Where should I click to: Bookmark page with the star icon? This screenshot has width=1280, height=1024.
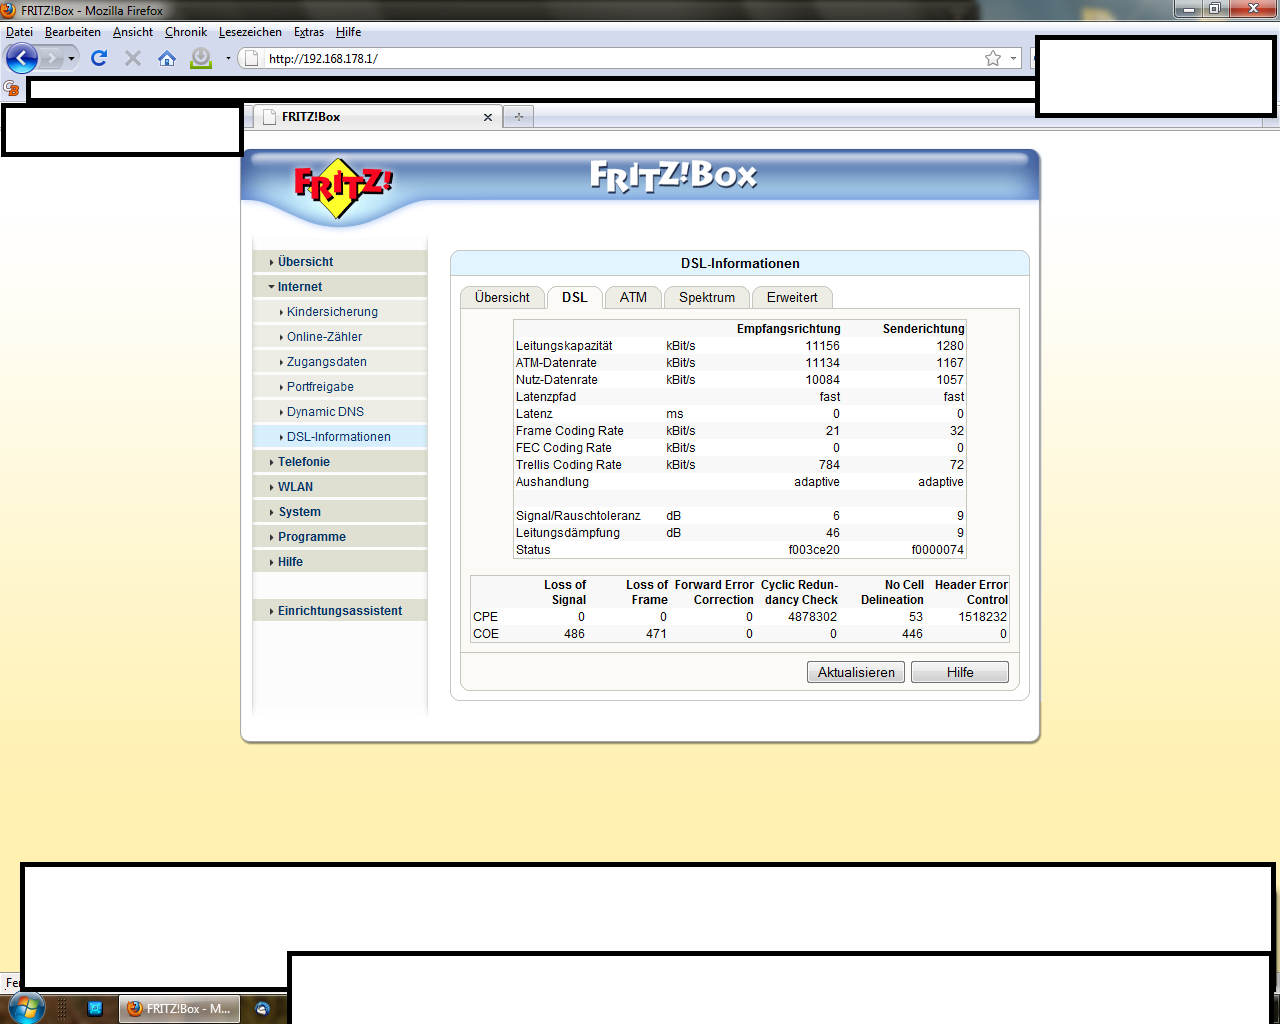tap(993, 58)
